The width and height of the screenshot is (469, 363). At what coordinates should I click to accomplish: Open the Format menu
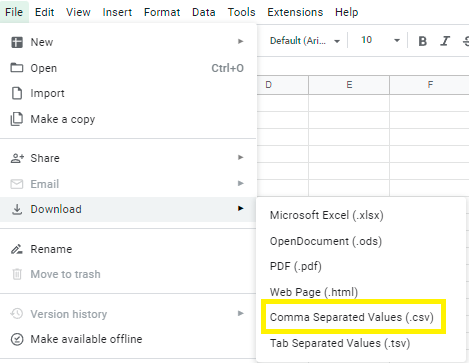coord(162,12)
